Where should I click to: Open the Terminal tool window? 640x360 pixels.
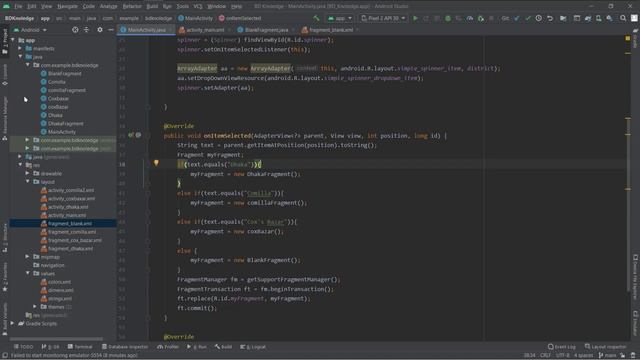80,347
